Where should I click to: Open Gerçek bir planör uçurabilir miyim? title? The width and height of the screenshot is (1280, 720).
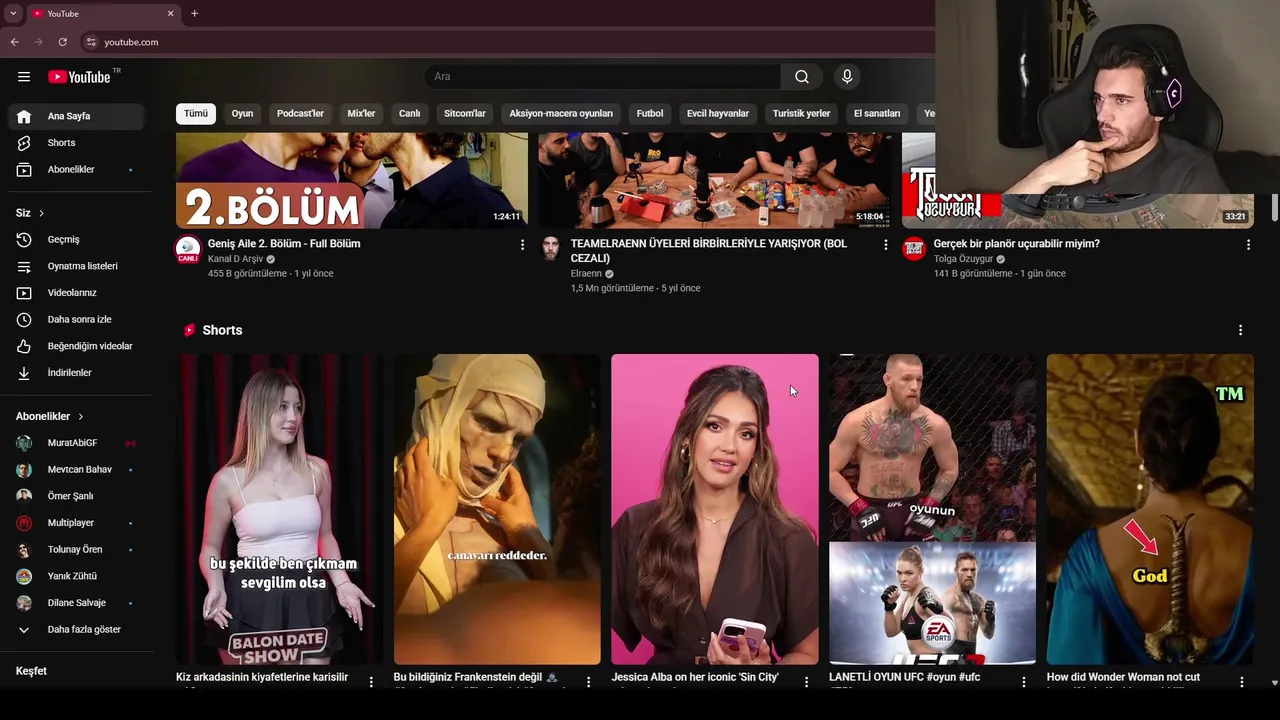[1016, 244]
